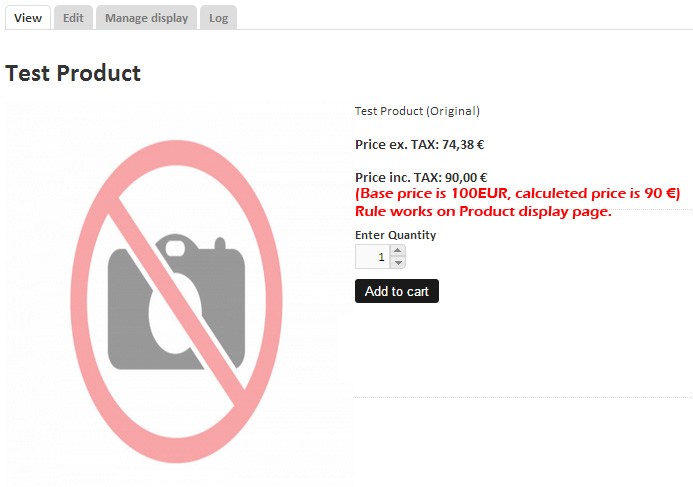This screenshot has width=693, height=487.
Task: Click the dotted divider below Add to cart
Action: click(x=524, y=397)
